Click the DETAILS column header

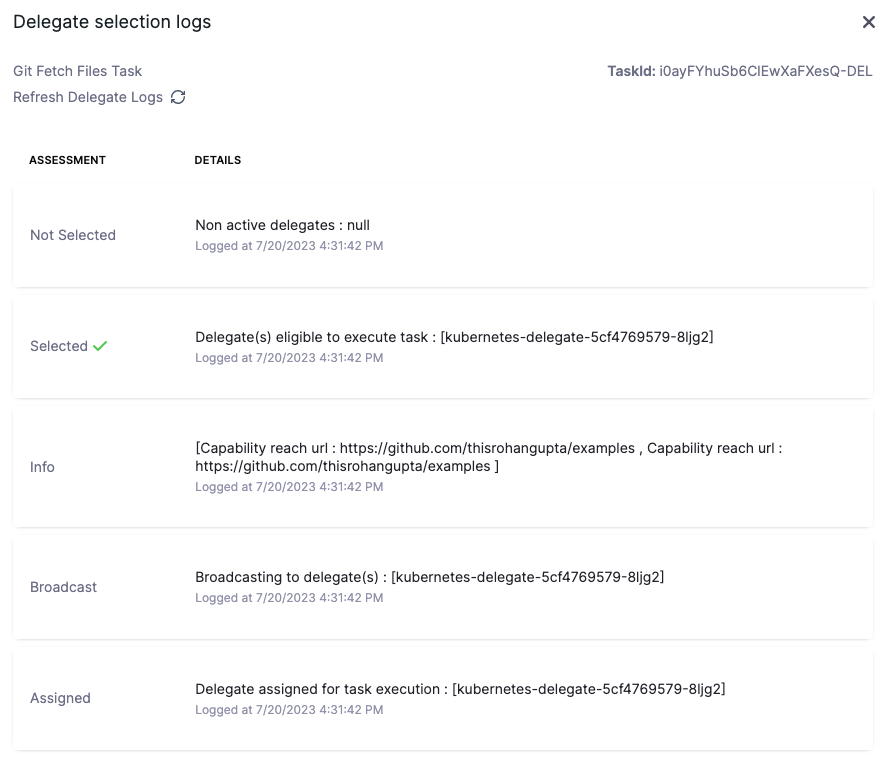pyautogui.click(x=217, y=160)
